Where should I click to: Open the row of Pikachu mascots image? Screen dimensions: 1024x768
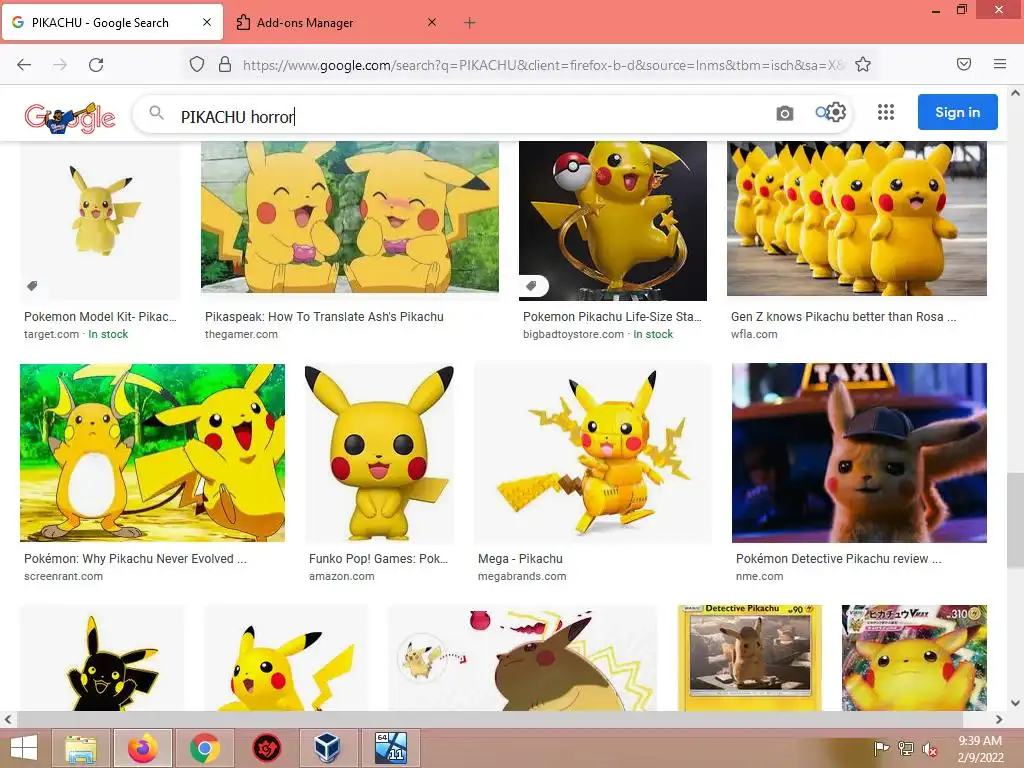coord(857,219)
